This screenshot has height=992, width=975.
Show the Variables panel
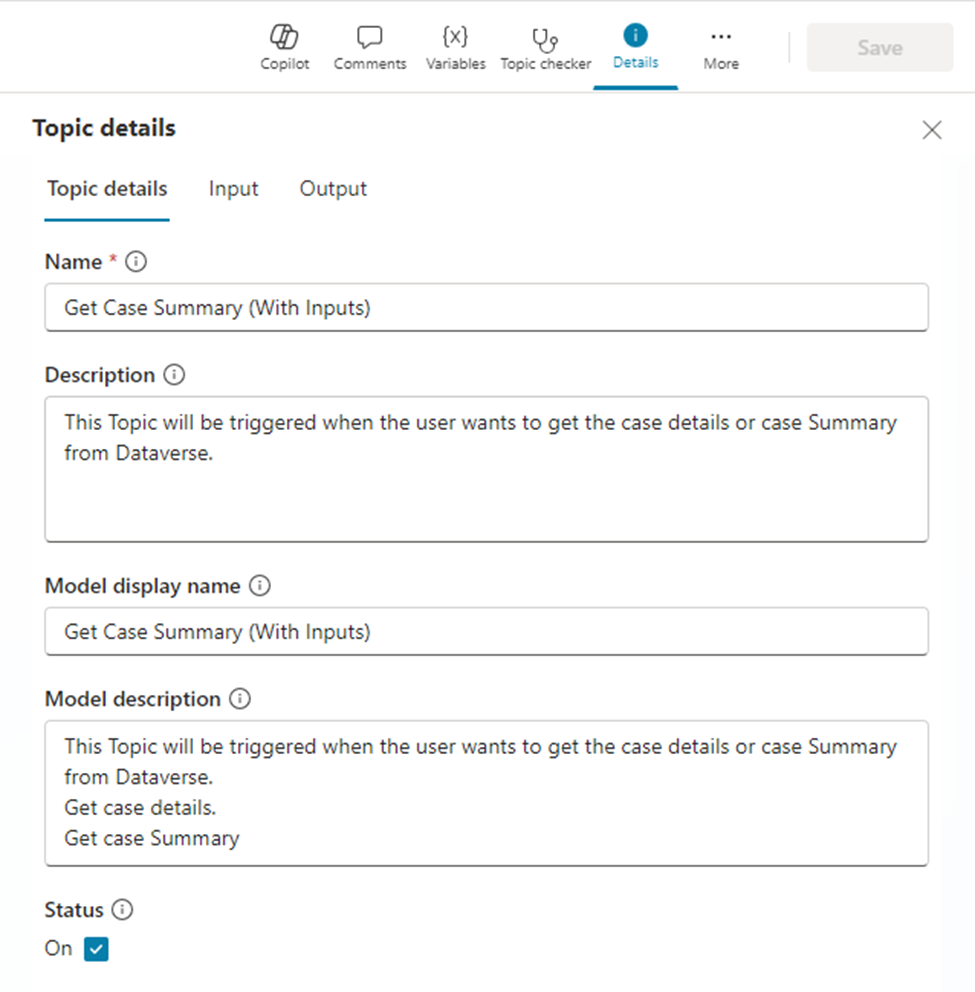coord(455,48)
